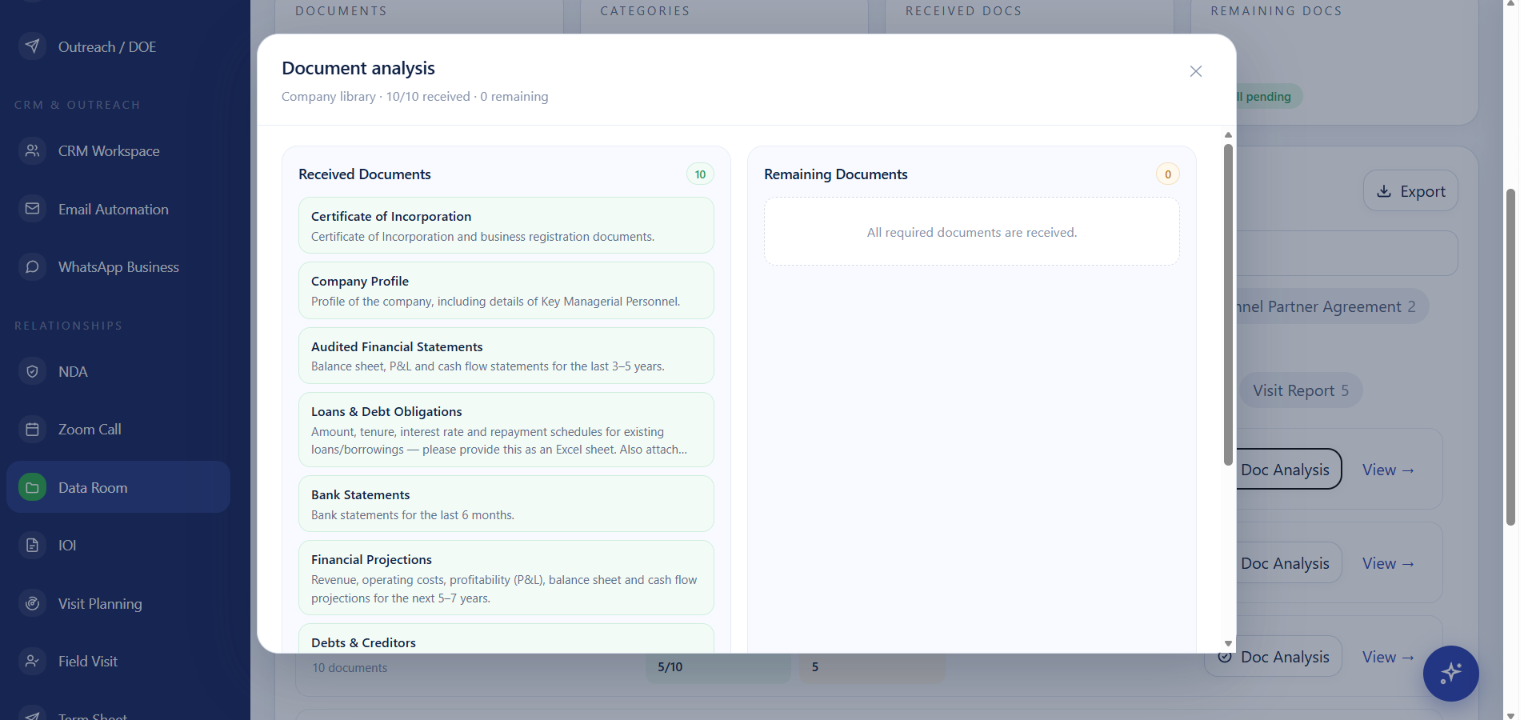Follow the first View → link

pyautogui.click(x=1388, y=469)
